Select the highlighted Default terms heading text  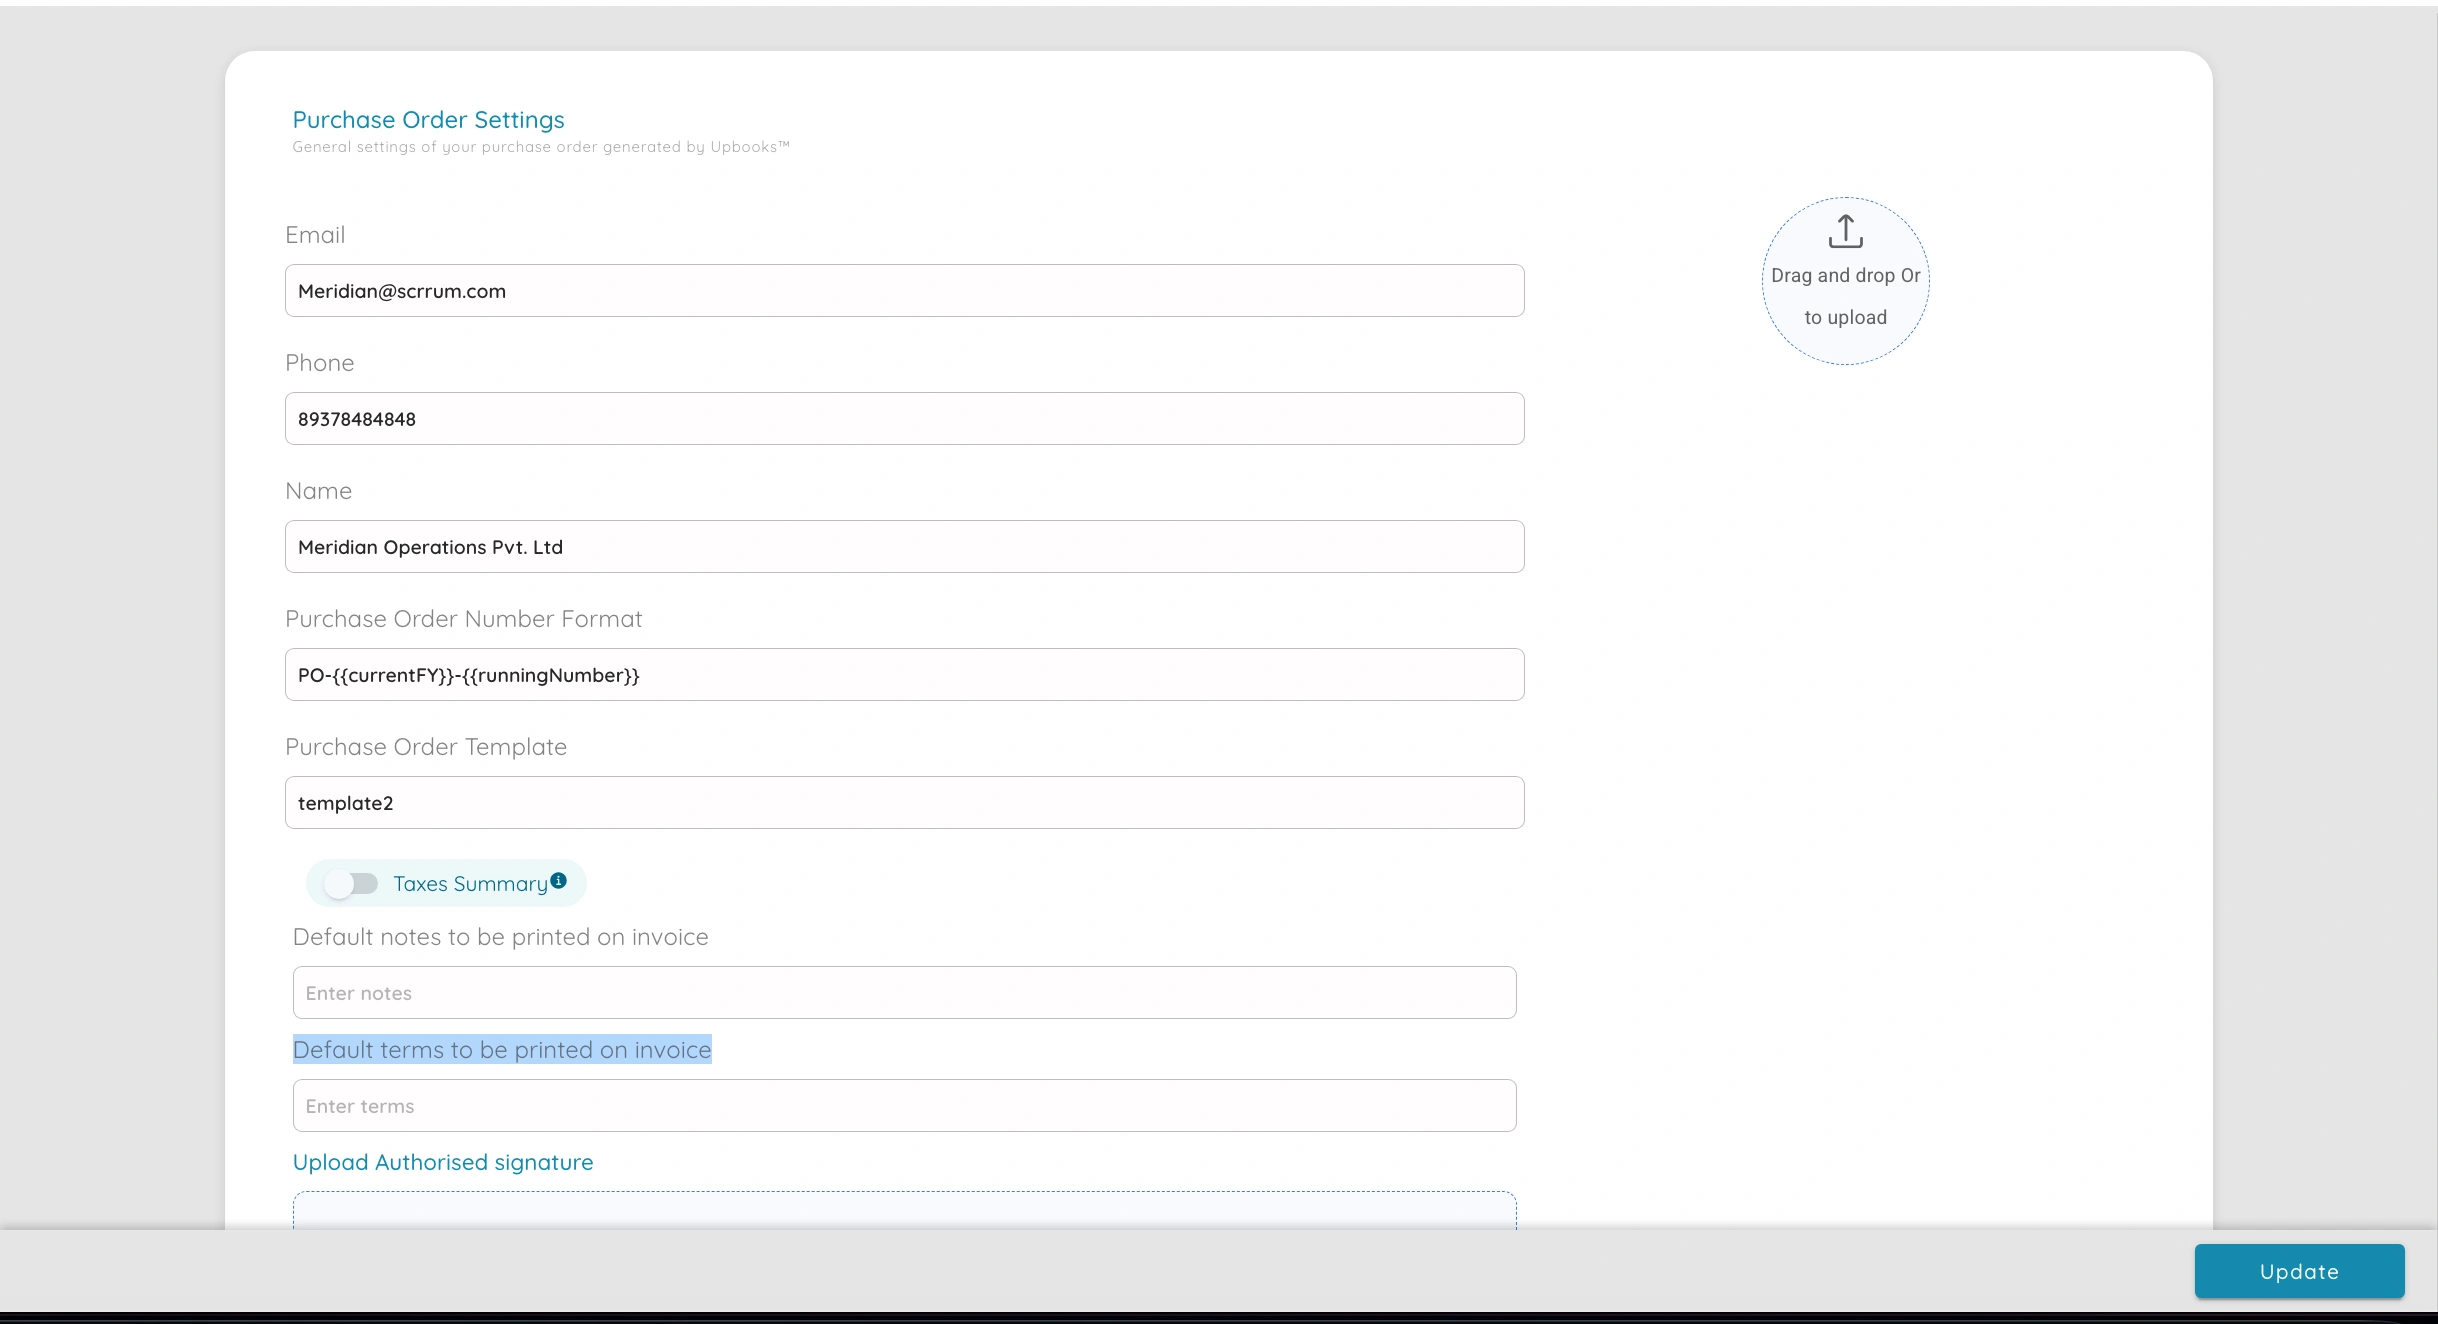pos(502,1049)
